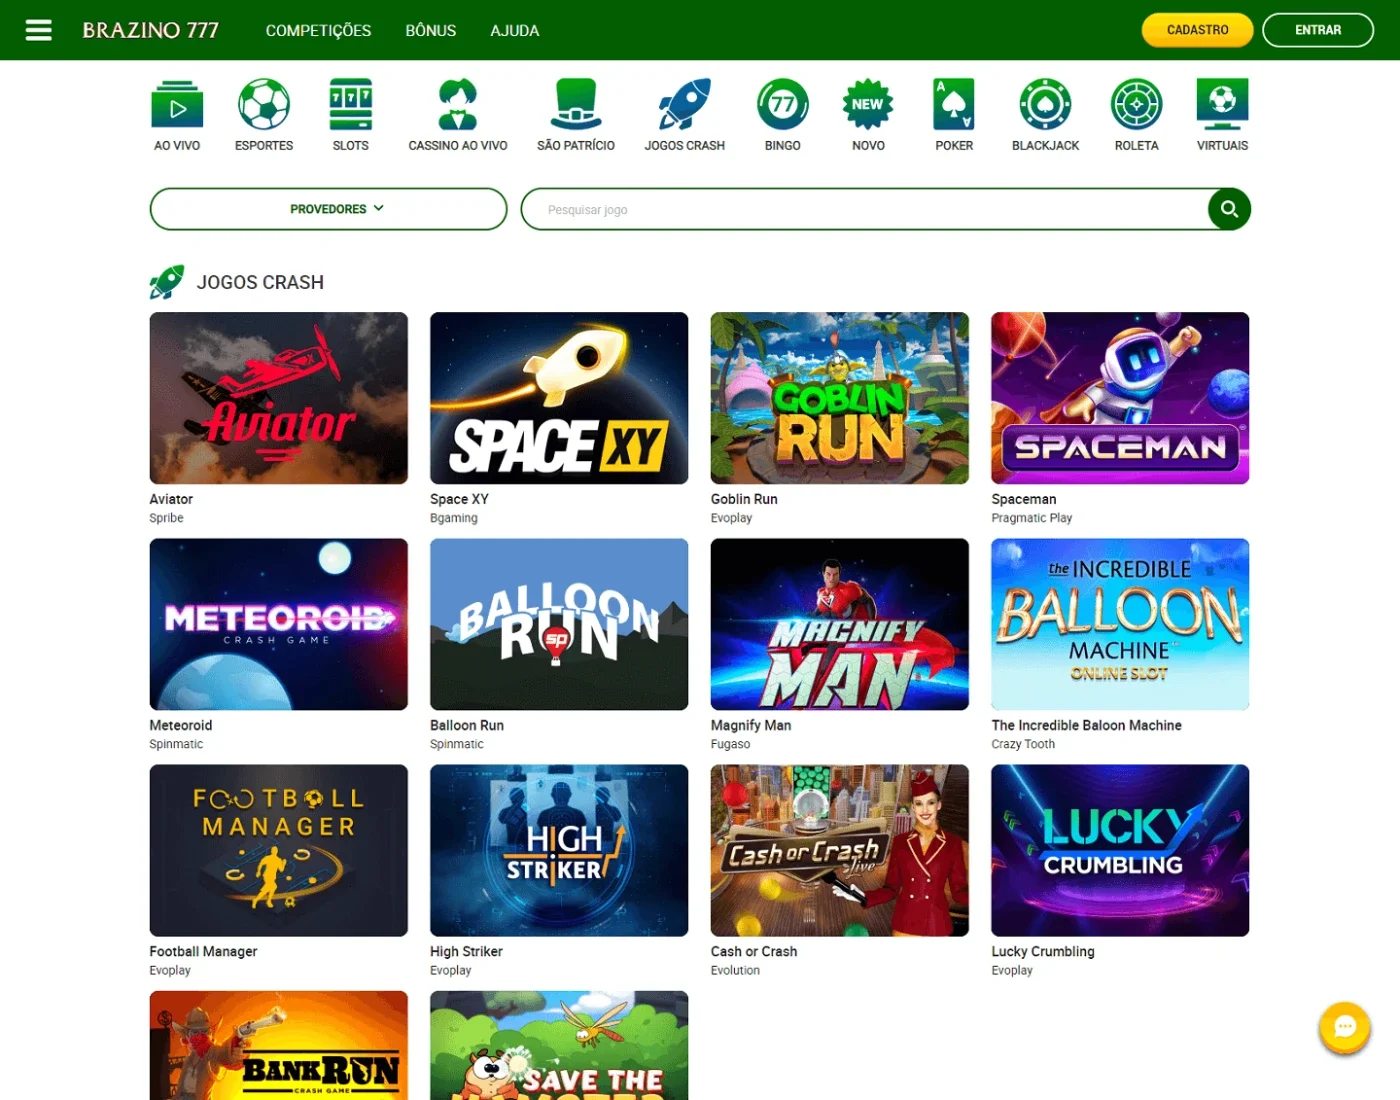Image resolution: width=1400 pixels, height=1100 pixels.
Task: Open the Spaceman game thumbnail
Action: 1120,398
